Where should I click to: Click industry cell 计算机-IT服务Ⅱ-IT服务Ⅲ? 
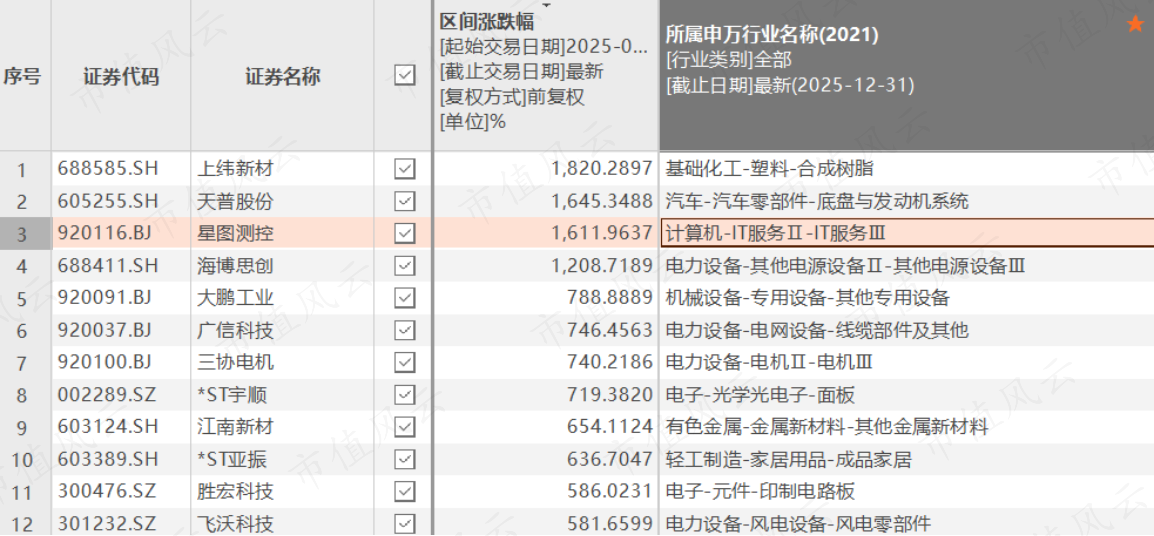point(775,233)
